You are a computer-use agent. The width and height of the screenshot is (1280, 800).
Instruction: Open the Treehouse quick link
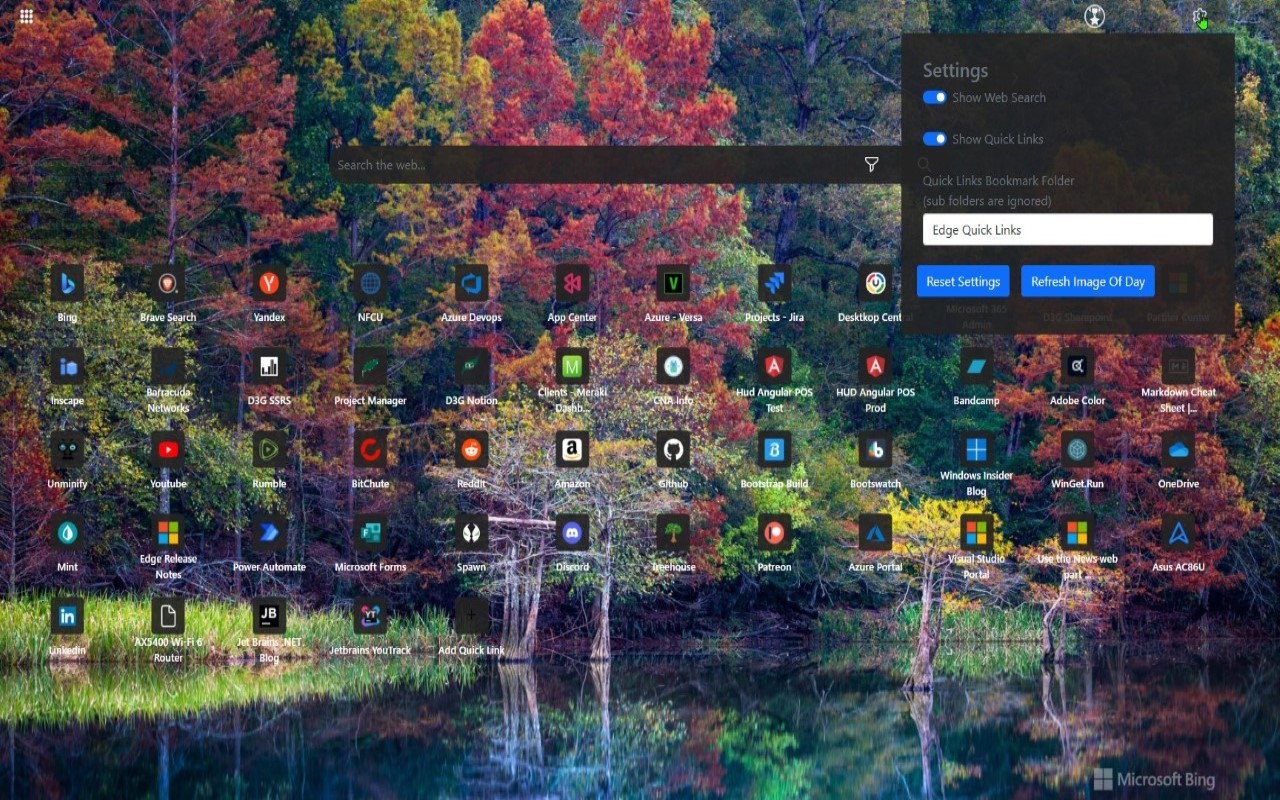(x=673, y=532)
